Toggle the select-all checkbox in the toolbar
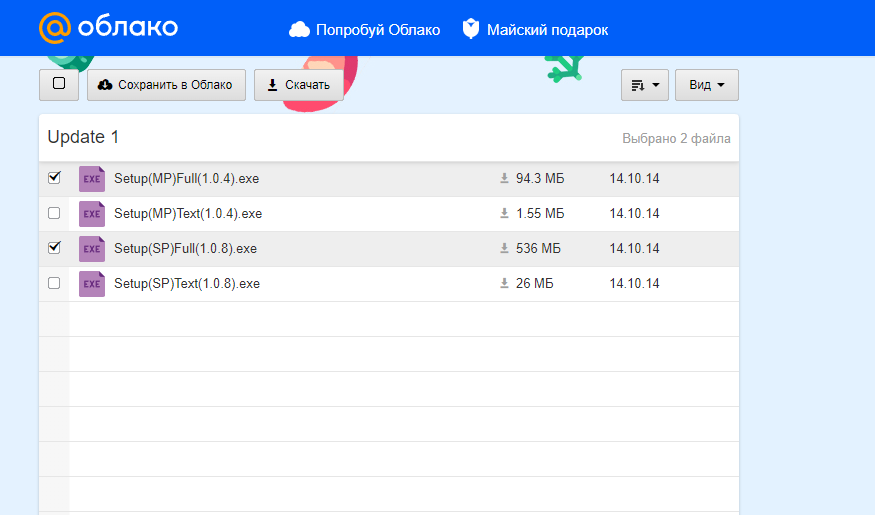This screenshot has width=875, height=515. [x=59, y=84]
